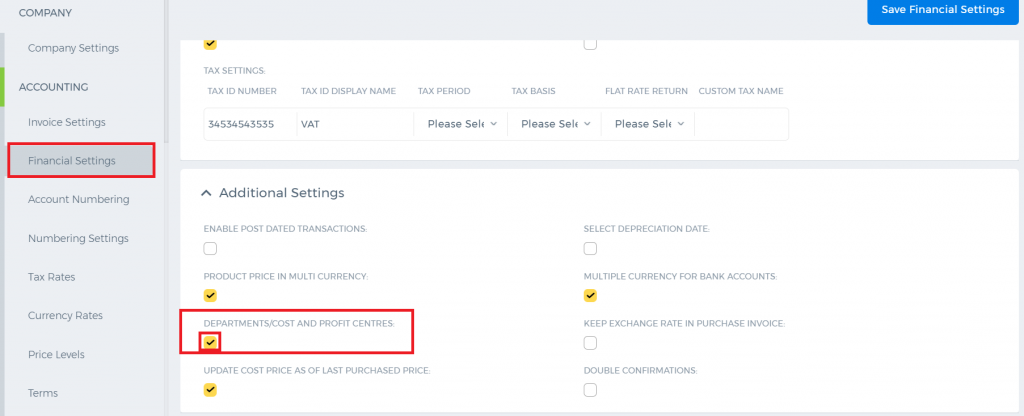Open the Tax Period dropdown

462,124
